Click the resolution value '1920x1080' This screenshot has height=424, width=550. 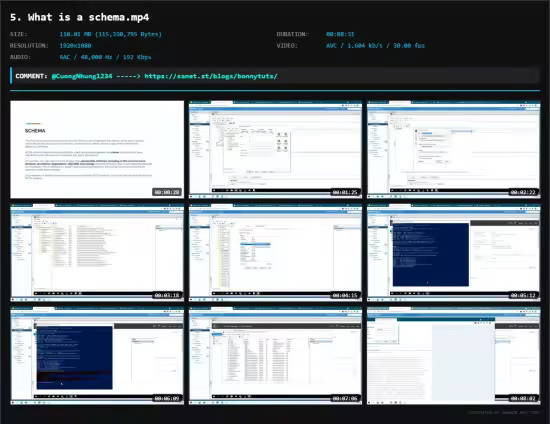pyautogui.click(x=75, y=46)
